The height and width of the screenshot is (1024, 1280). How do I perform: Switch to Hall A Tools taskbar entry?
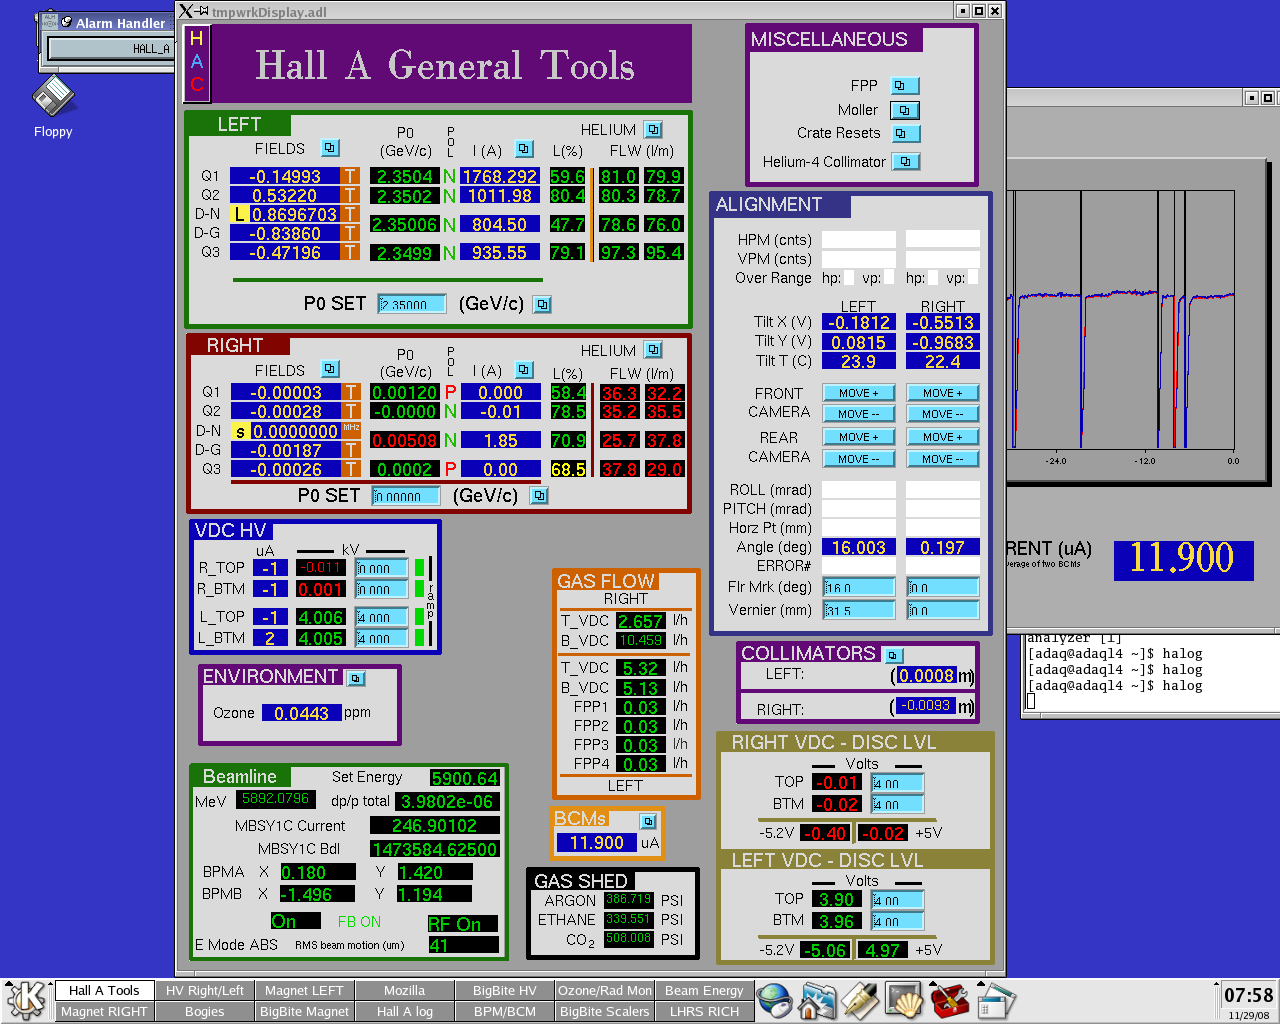coord(104,990)
